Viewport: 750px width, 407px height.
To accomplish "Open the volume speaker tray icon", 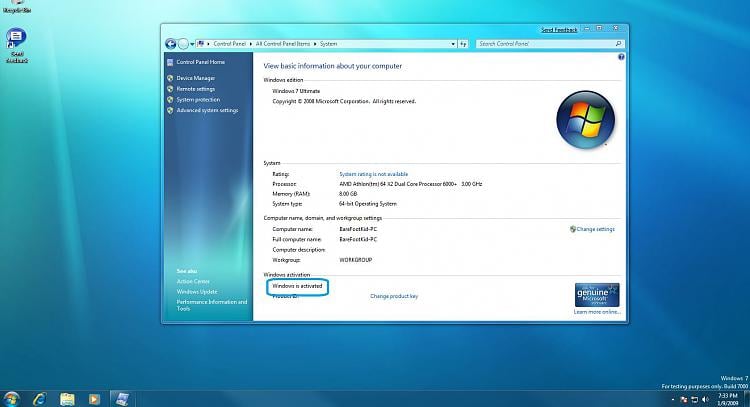I will click(705, 399).
